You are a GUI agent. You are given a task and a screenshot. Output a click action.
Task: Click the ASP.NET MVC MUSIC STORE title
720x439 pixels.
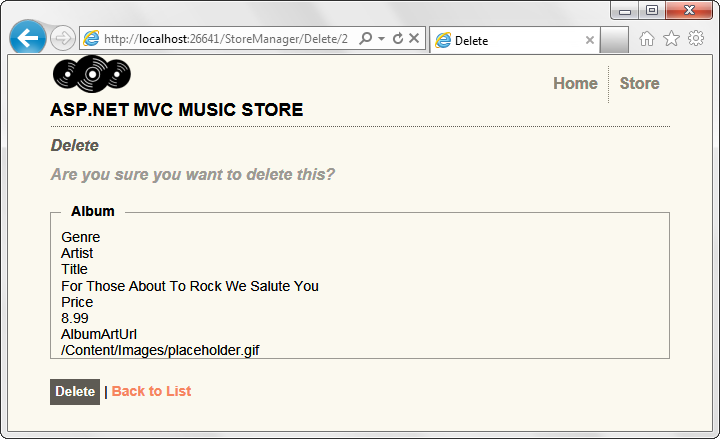point(176,110)
